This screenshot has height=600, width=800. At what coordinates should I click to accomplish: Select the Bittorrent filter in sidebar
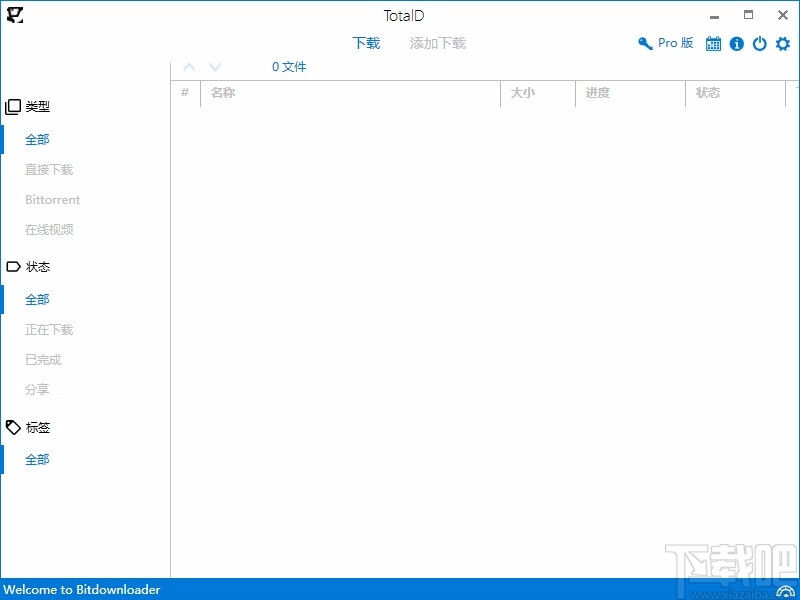(x=51, y=199)
